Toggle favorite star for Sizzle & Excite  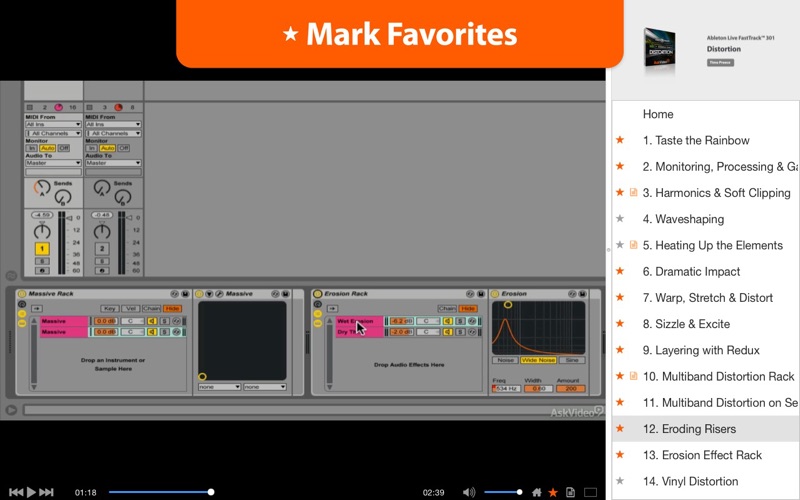(620, 323)
